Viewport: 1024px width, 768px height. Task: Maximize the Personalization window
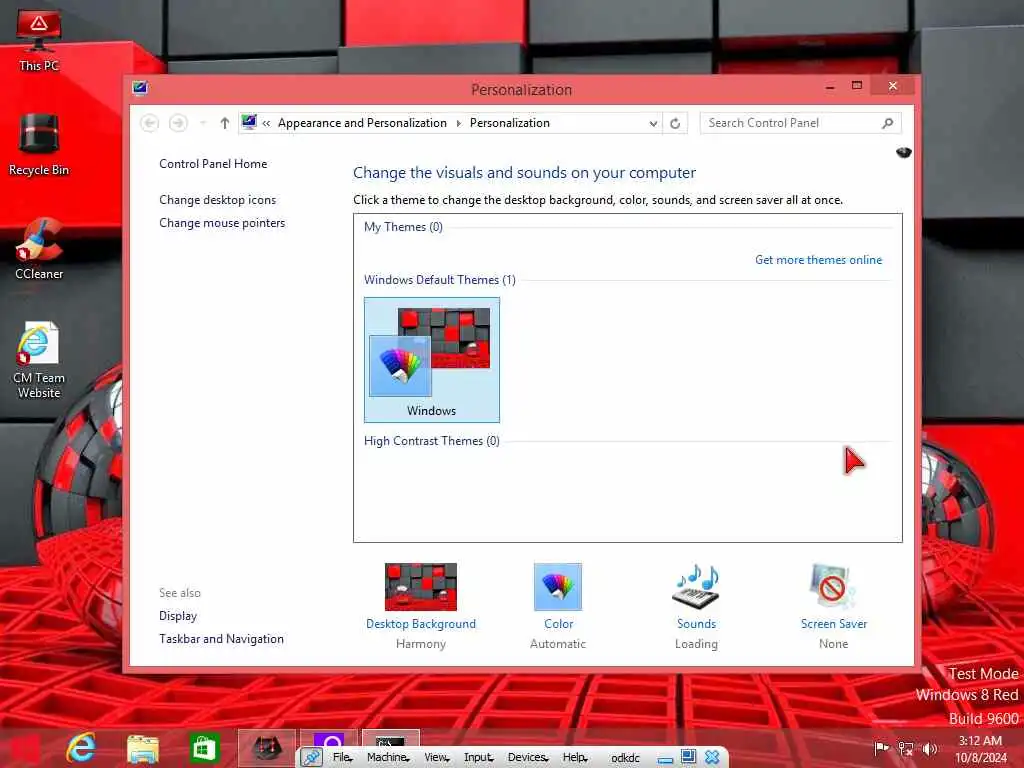[x=857, y=86]
